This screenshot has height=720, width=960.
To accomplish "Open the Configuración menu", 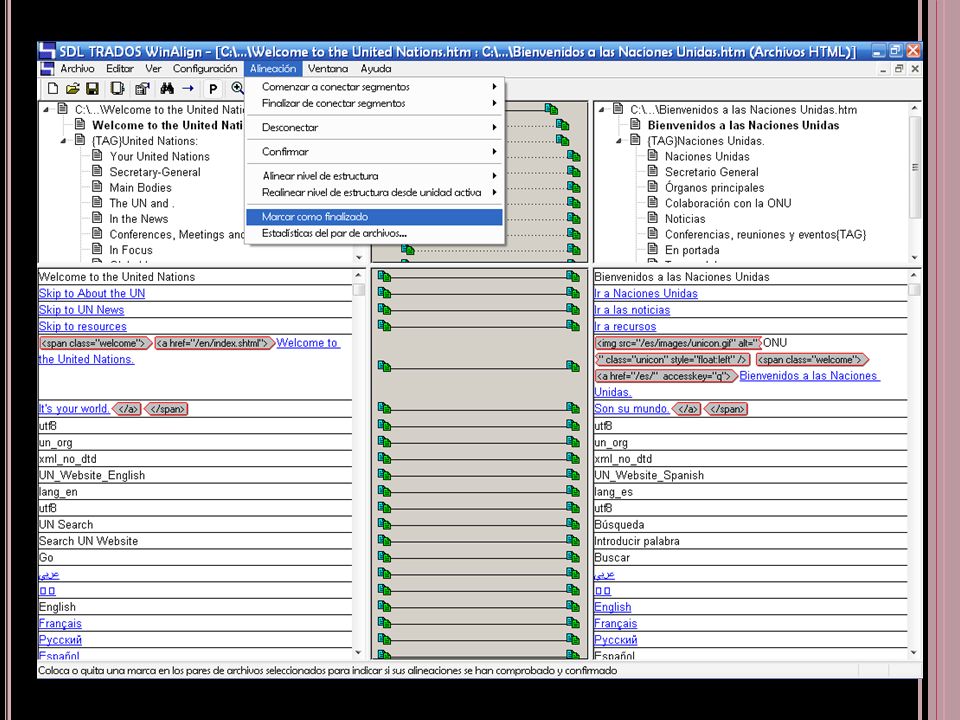I will coord(204,69).
